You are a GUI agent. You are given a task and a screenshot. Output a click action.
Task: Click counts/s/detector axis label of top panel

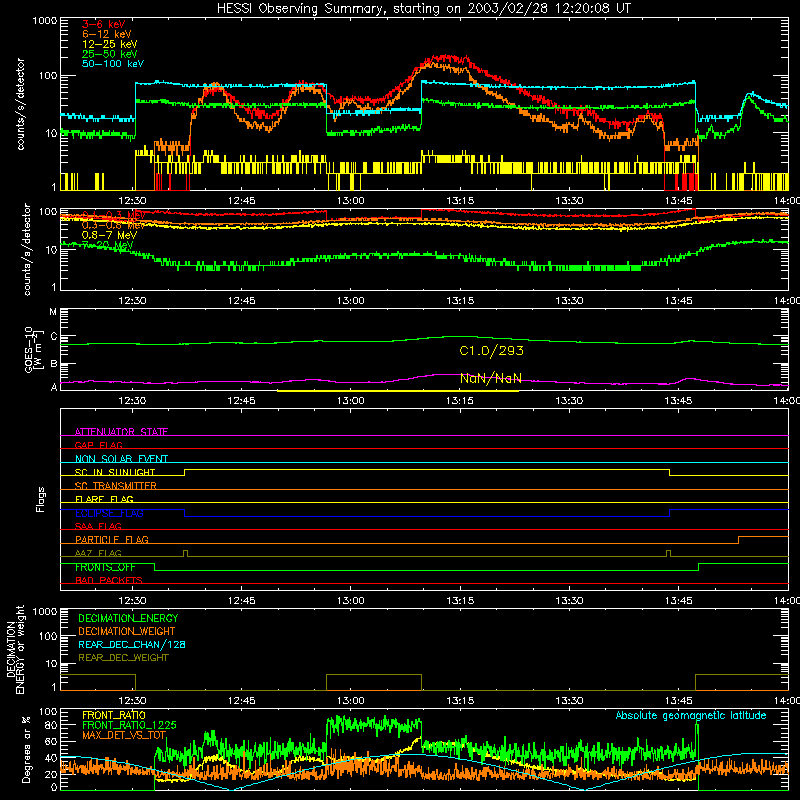(x=20, y=104)
